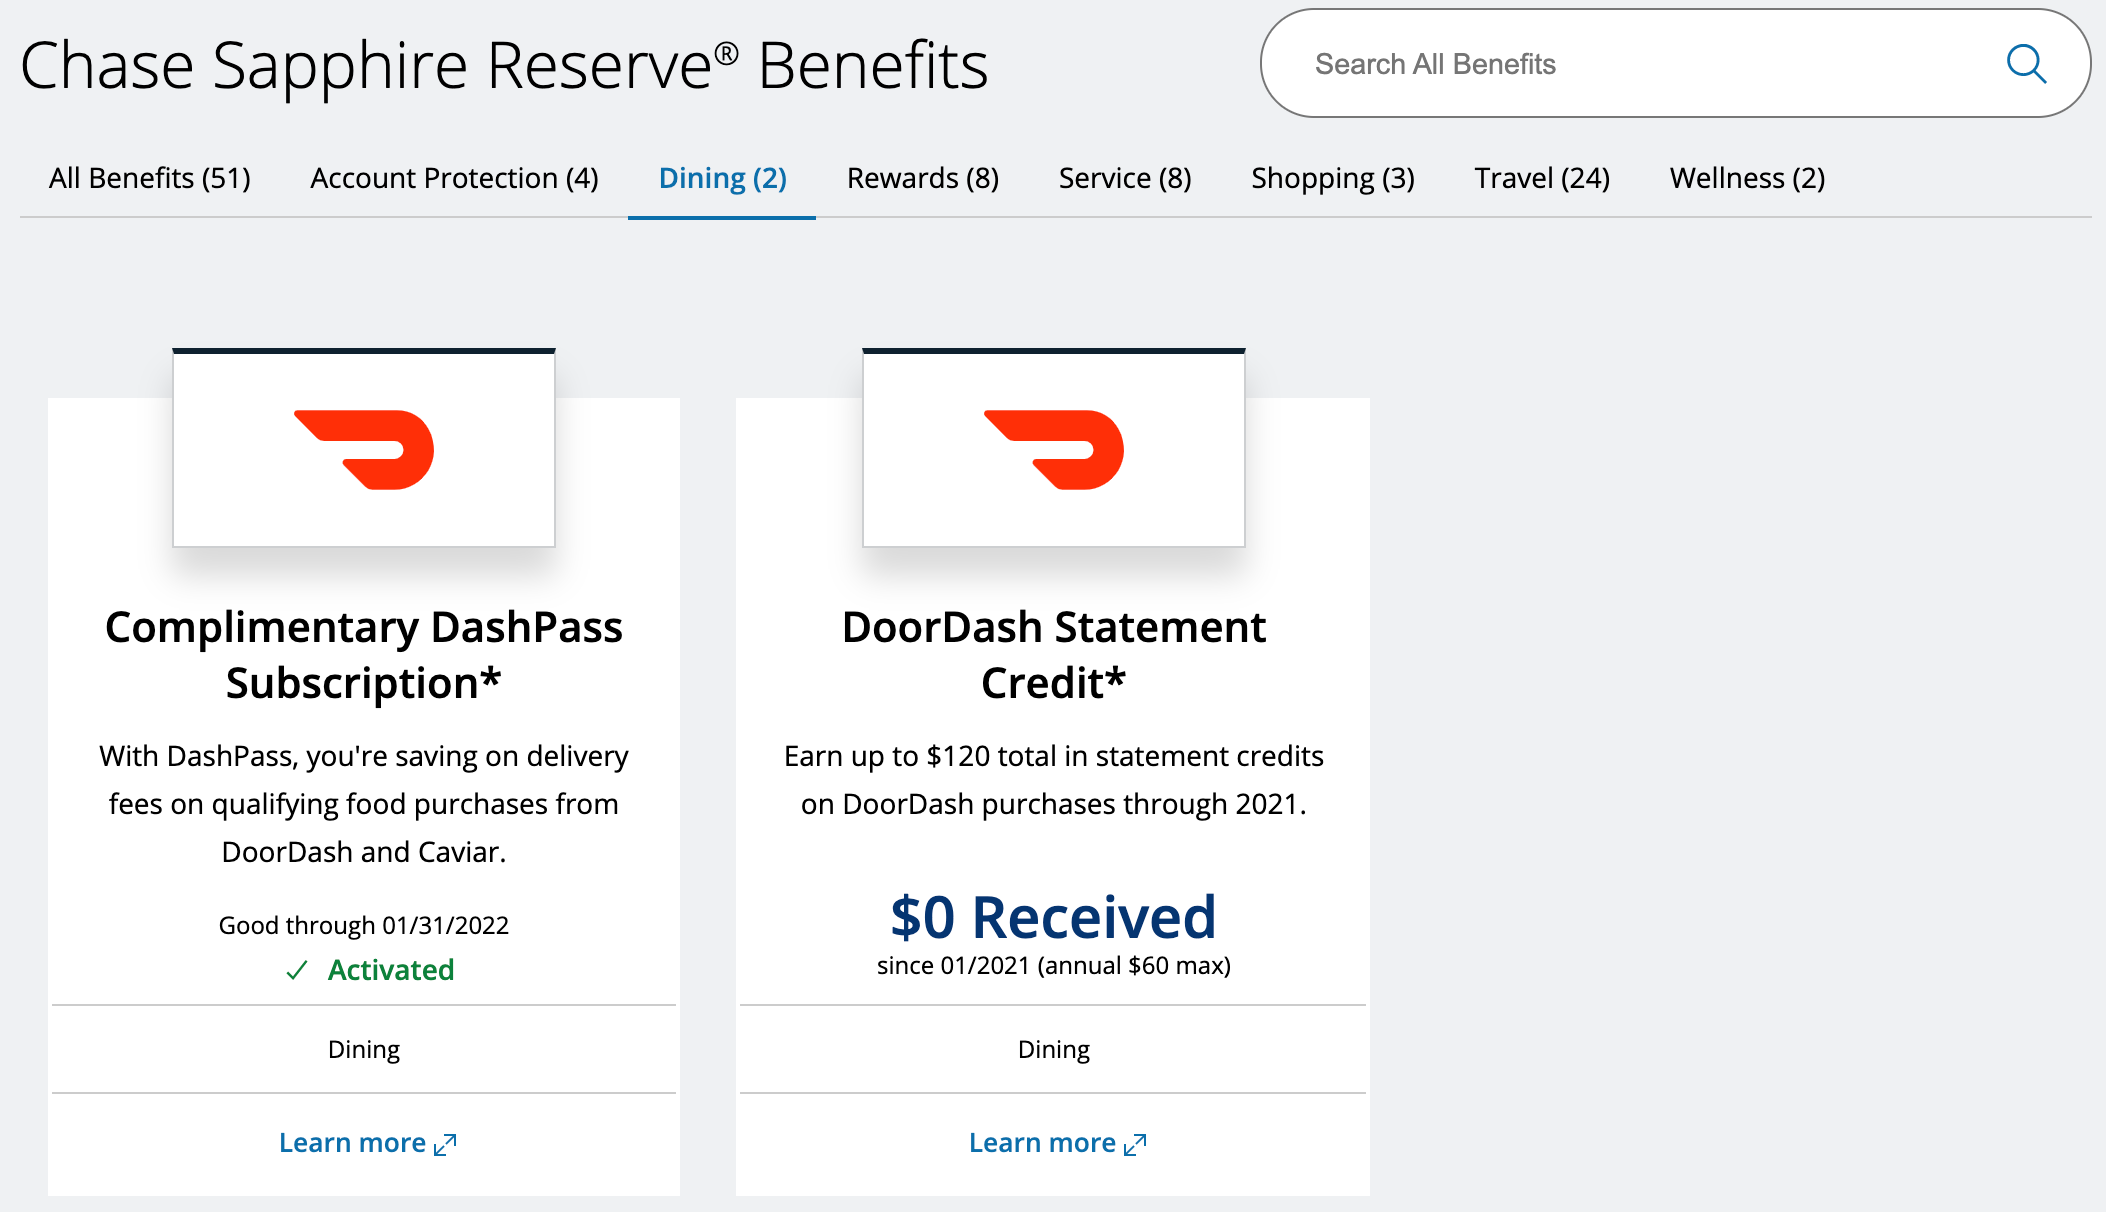Go to the Service (8) tab
Viewport: 2106px width, 1212px height.
pyautogui.click(x=1125, y=178)
